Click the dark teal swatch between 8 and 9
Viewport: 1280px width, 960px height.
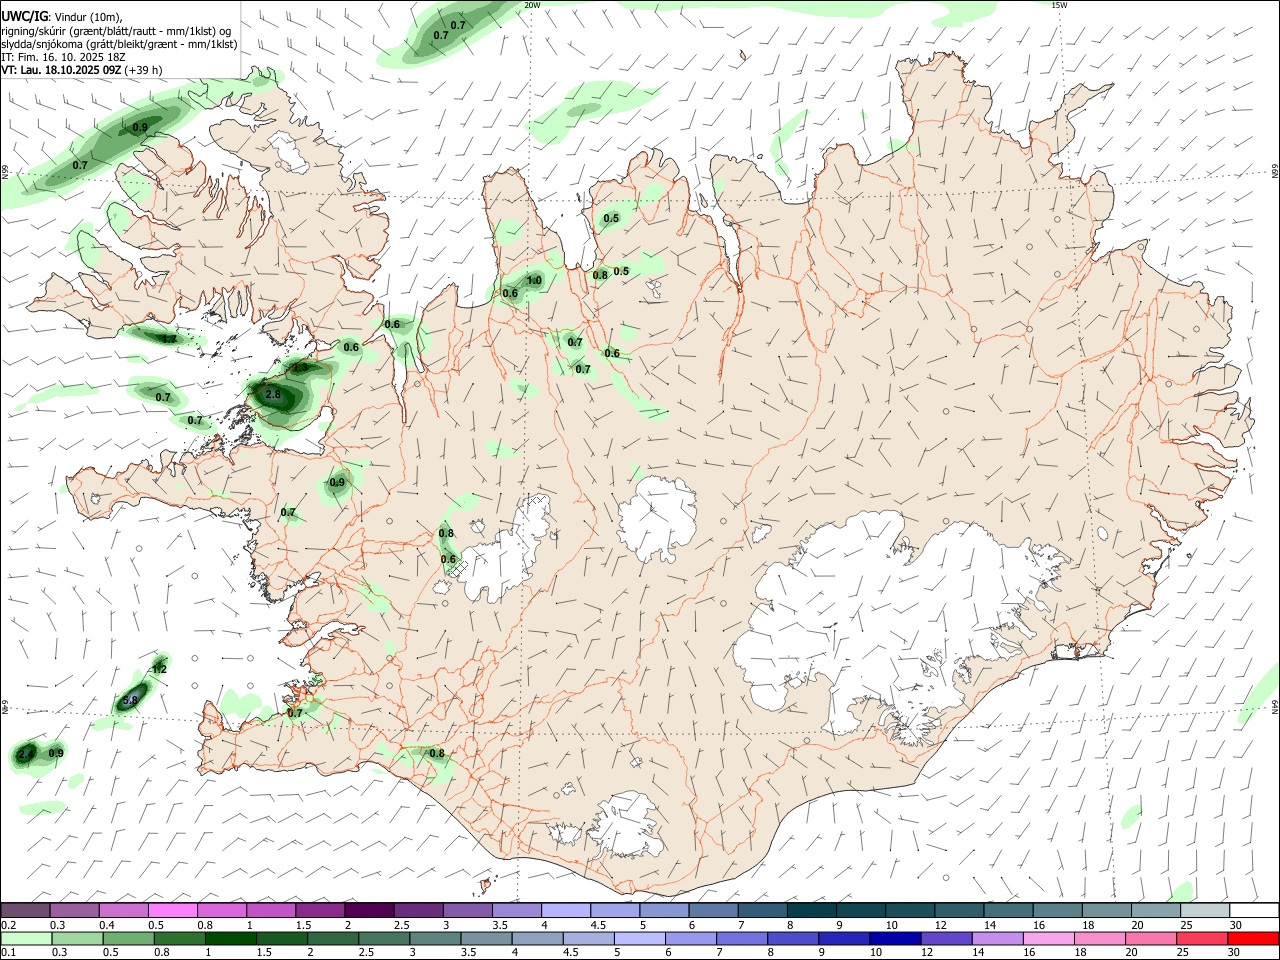pos(812,910)
